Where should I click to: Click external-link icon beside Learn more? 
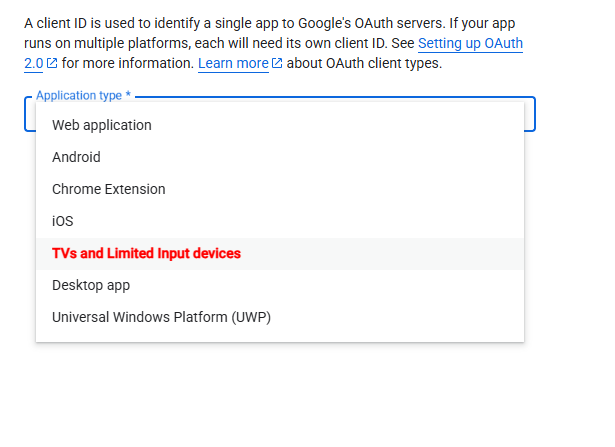pos(277,64)
